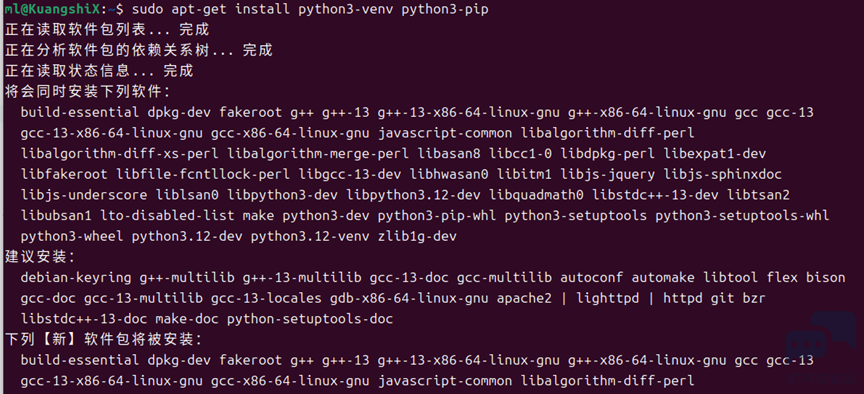The width and height of the screenshot is (864, 394).
Task: Click the autoconf suggested package
Action: [x=592, y=278]
